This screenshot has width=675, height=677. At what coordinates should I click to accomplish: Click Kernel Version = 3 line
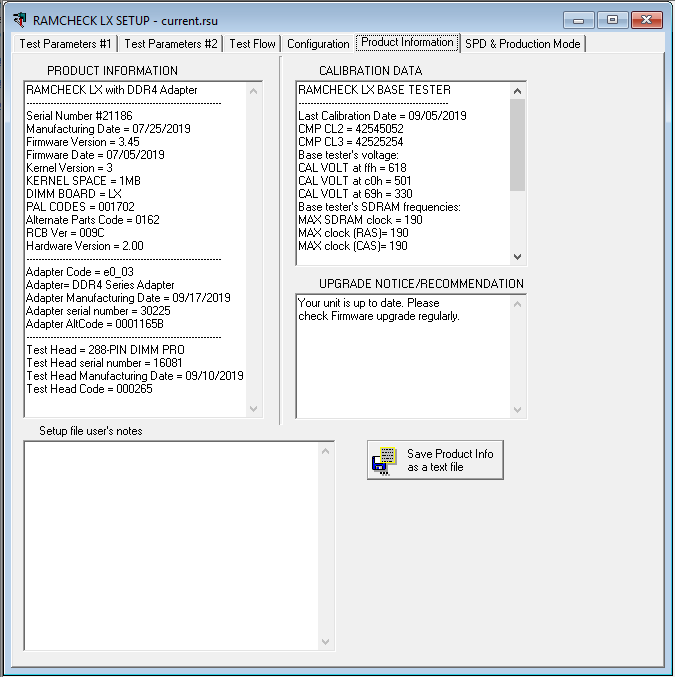(x=69, y=168)
